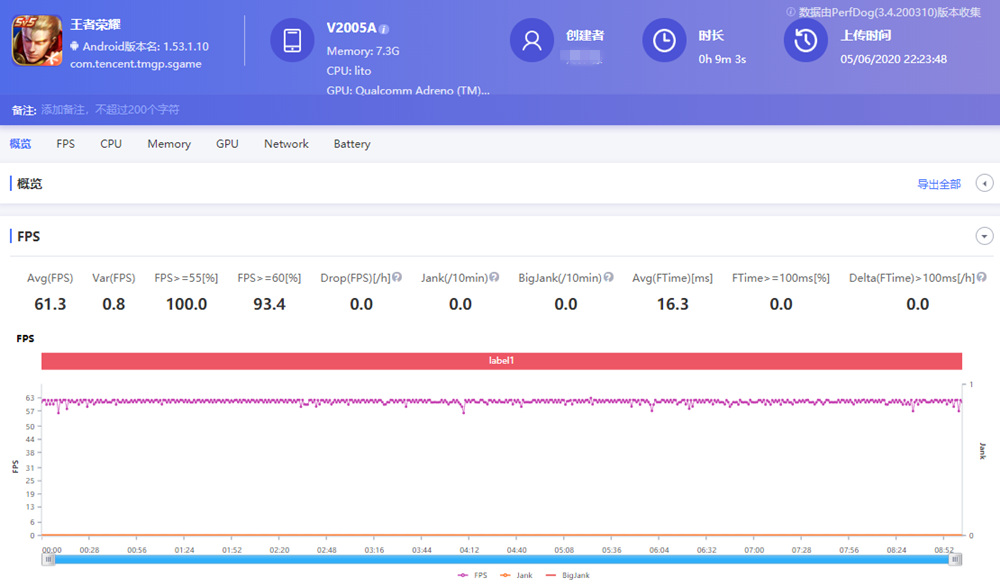Image resolution: width=1000 pixels, height=586 pixels.
Task: Click the collapse arrow next to 导出全部
Action: point(983,184)
